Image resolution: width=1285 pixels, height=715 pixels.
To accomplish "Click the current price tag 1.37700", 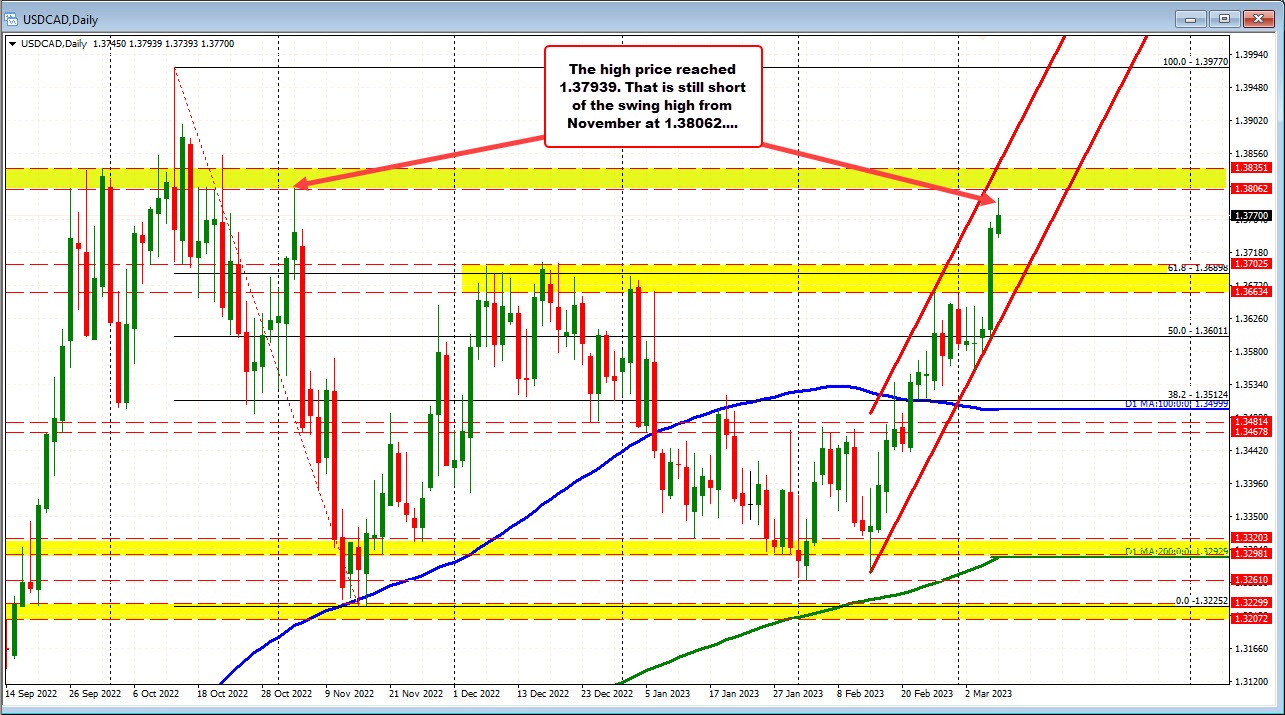I will coord(1250,215).
